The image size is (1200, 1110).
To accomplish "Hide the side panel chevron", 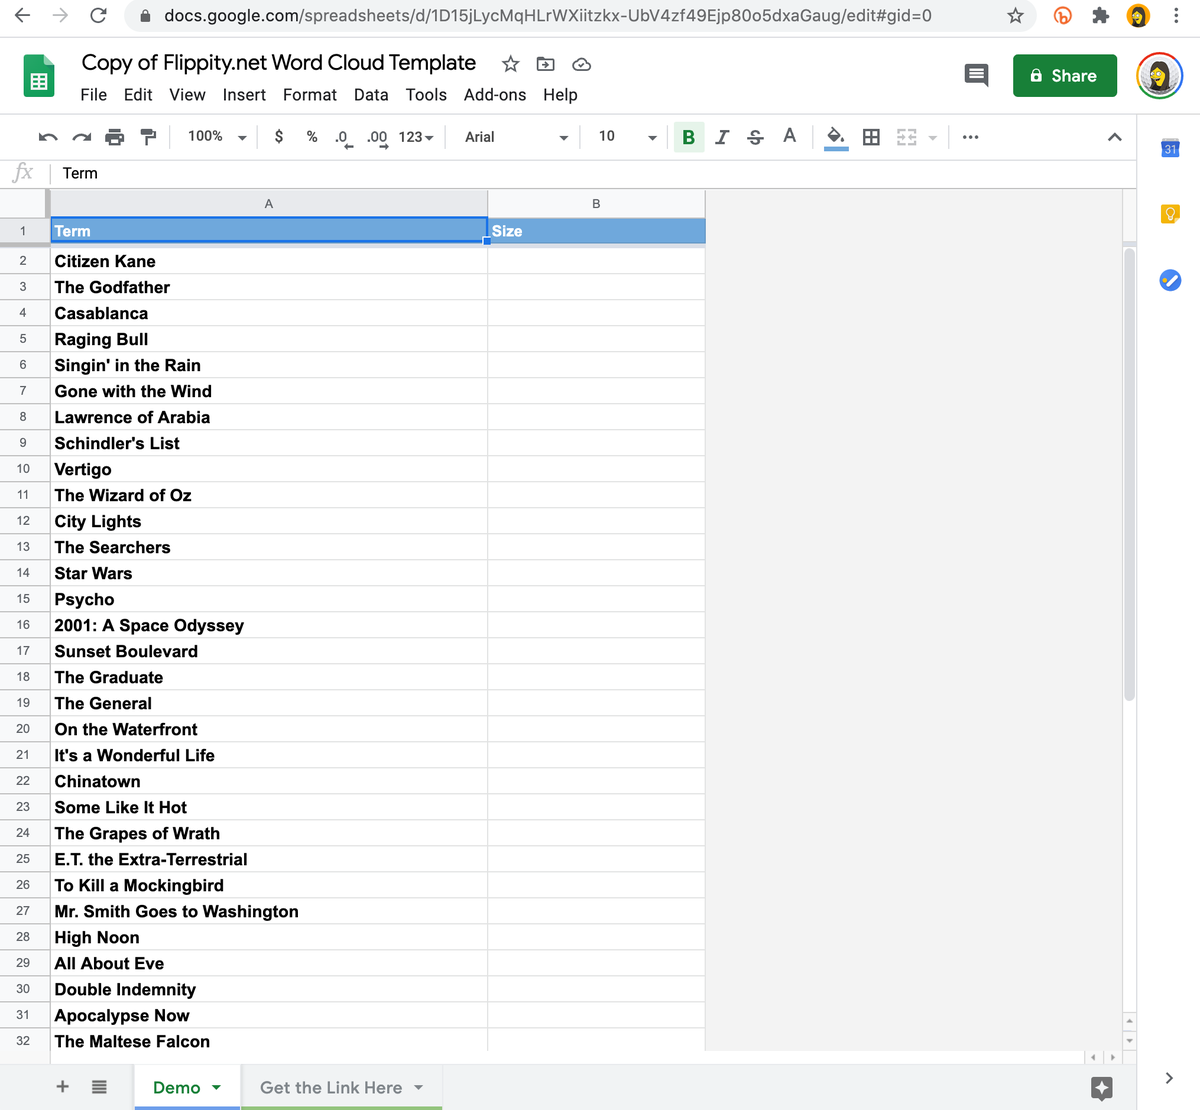I will tap(1169, 1078).
